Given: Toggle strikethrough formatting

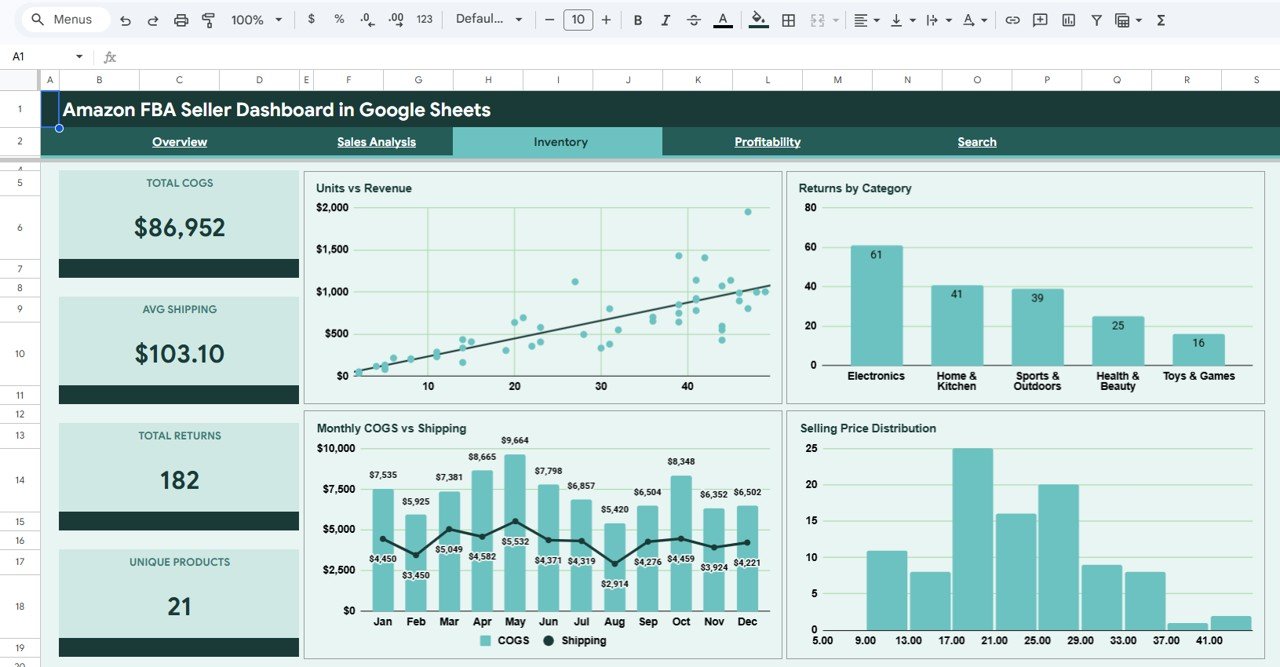Looking at the screenshot, I should pos(693,19).
